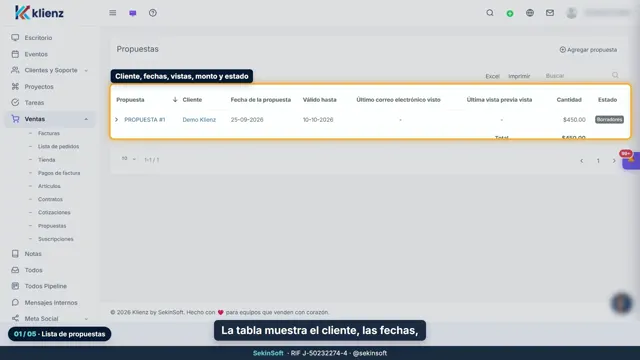Click the Tareas check-circle icon
The image size is (640, 360).
pyautogui.click(x=15, y=102)
